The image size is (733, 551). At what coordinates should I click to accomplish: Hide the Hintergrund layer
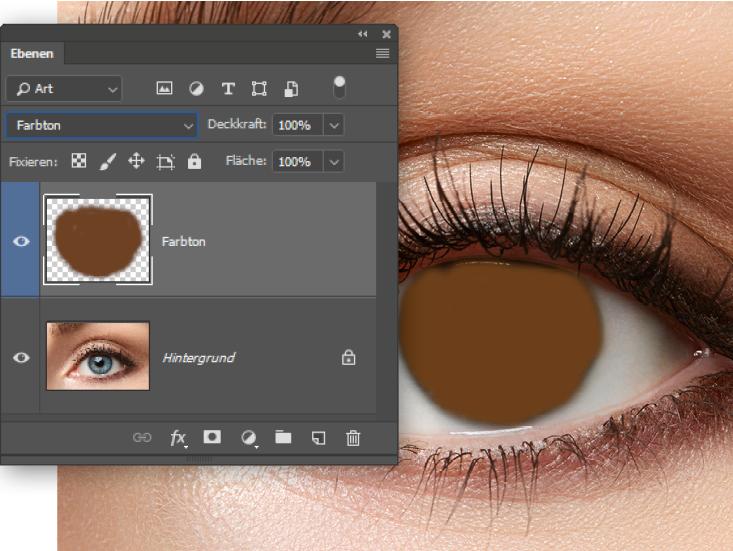(21, 357)
